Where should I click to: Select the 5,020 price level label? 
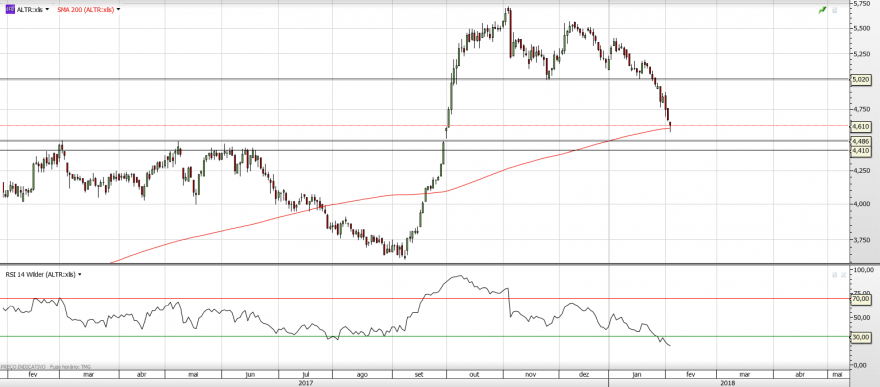[x=861, y=80]
